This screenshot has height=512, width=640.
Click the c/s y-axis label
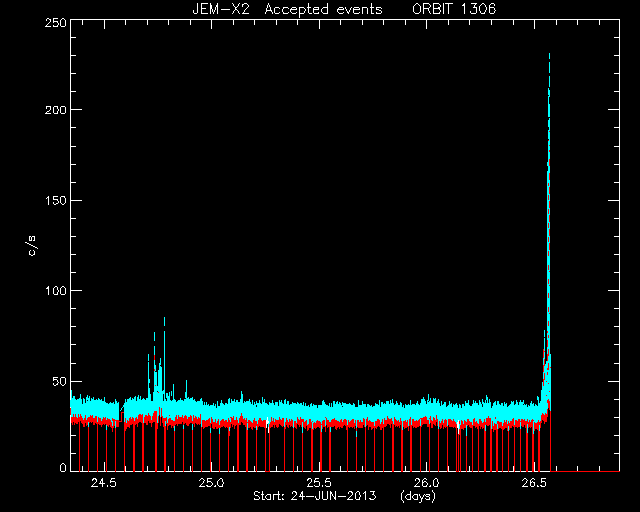click(x=32, y=246)
